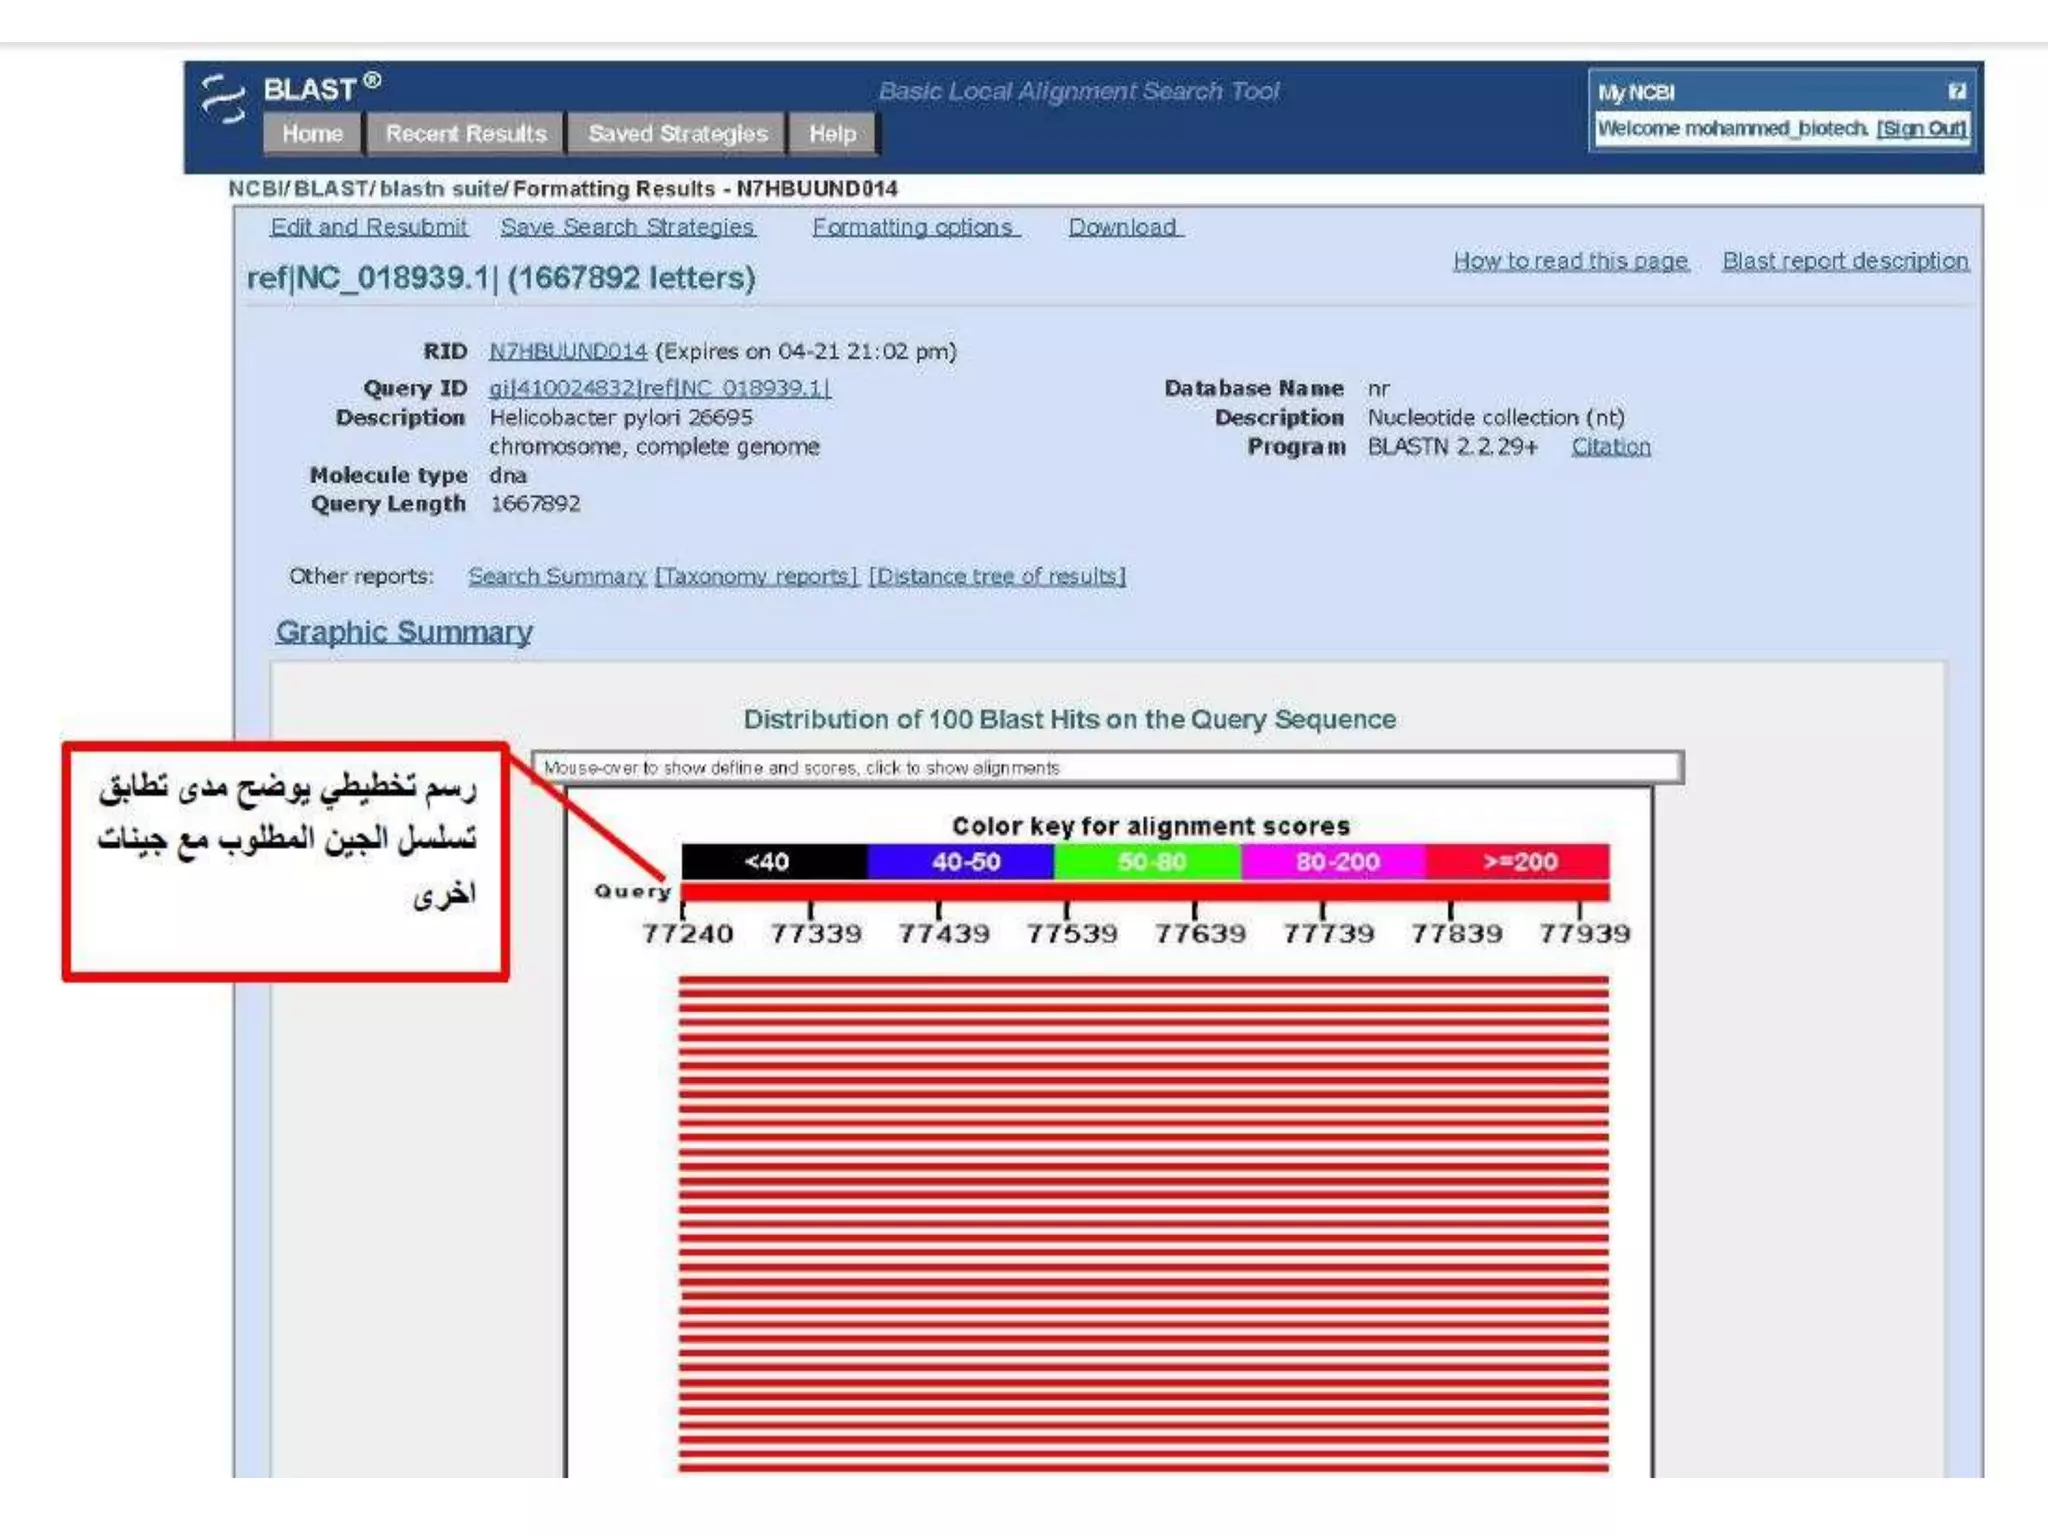Screen dimensions: 2048x1536
Task: Open How to read this page
Action: 1571,261
